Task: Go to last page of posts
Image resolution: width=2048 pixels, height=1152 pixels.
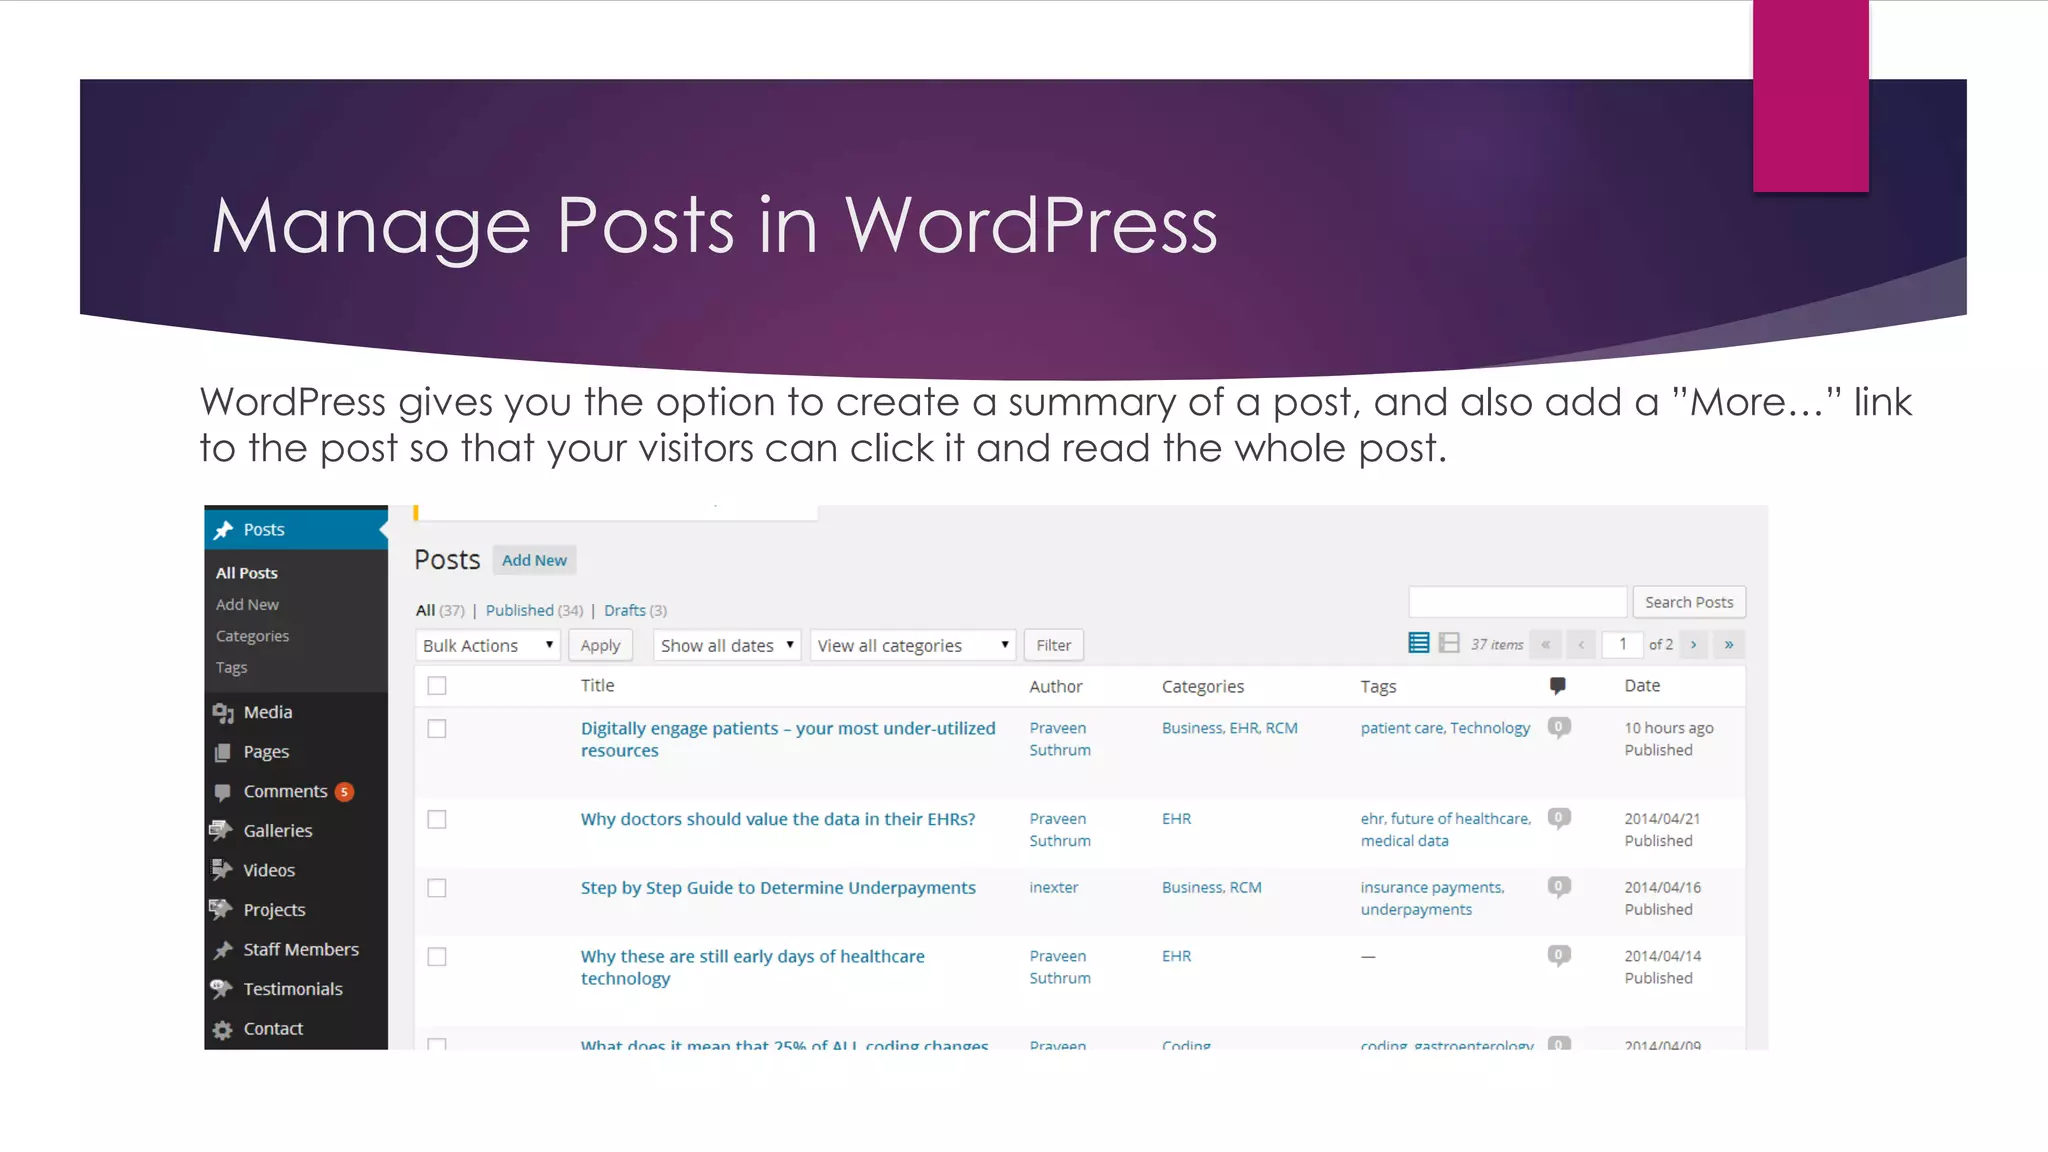Action: click(x=1729, y=645)
